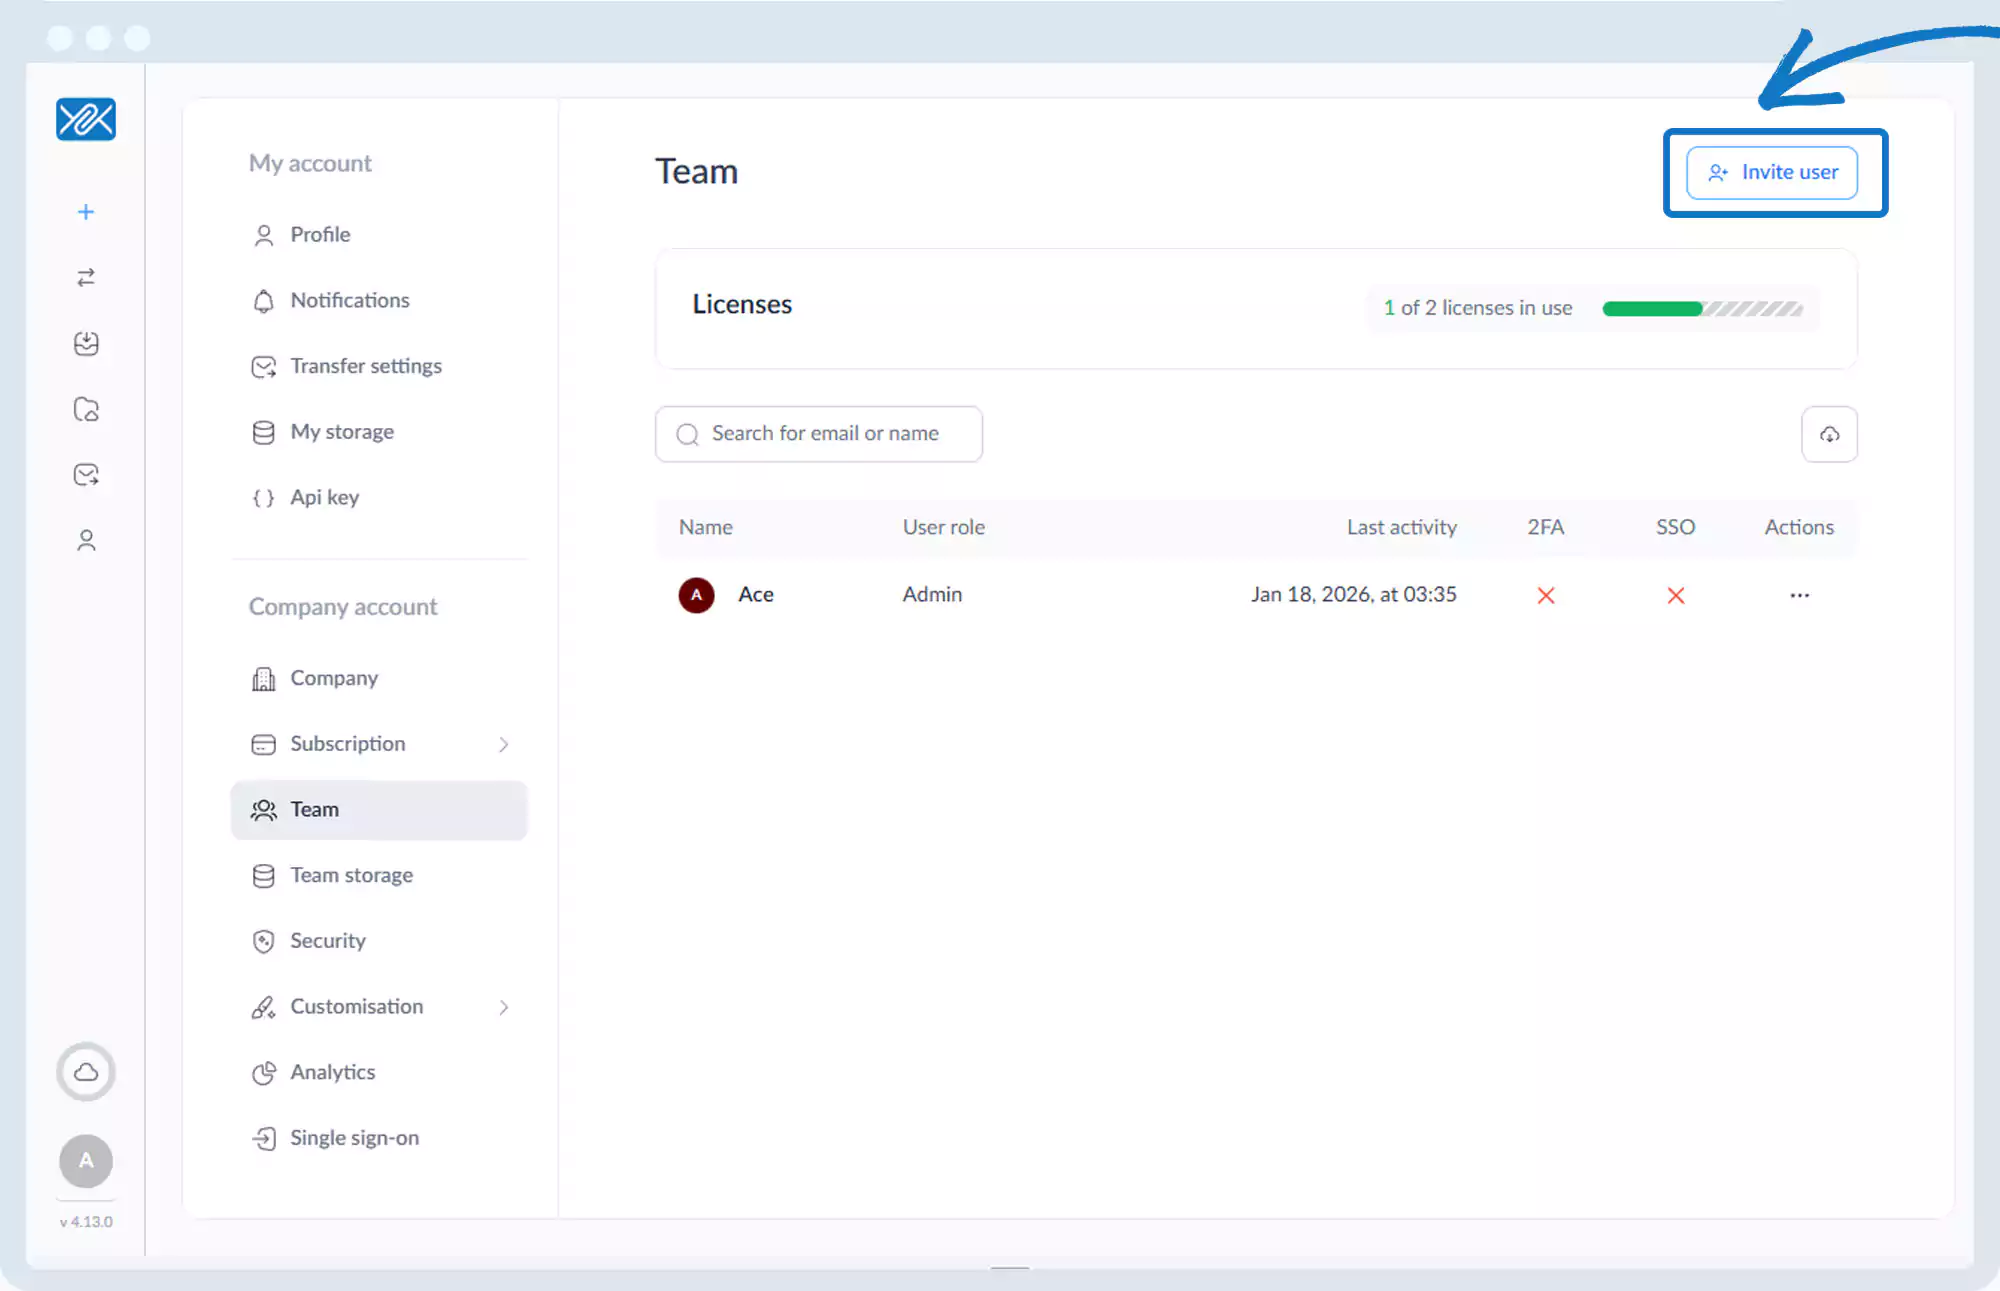Screen dimensions: 2000x1291
Task: Expand the Subscription submenu chevron
Action: click(504, 744)
